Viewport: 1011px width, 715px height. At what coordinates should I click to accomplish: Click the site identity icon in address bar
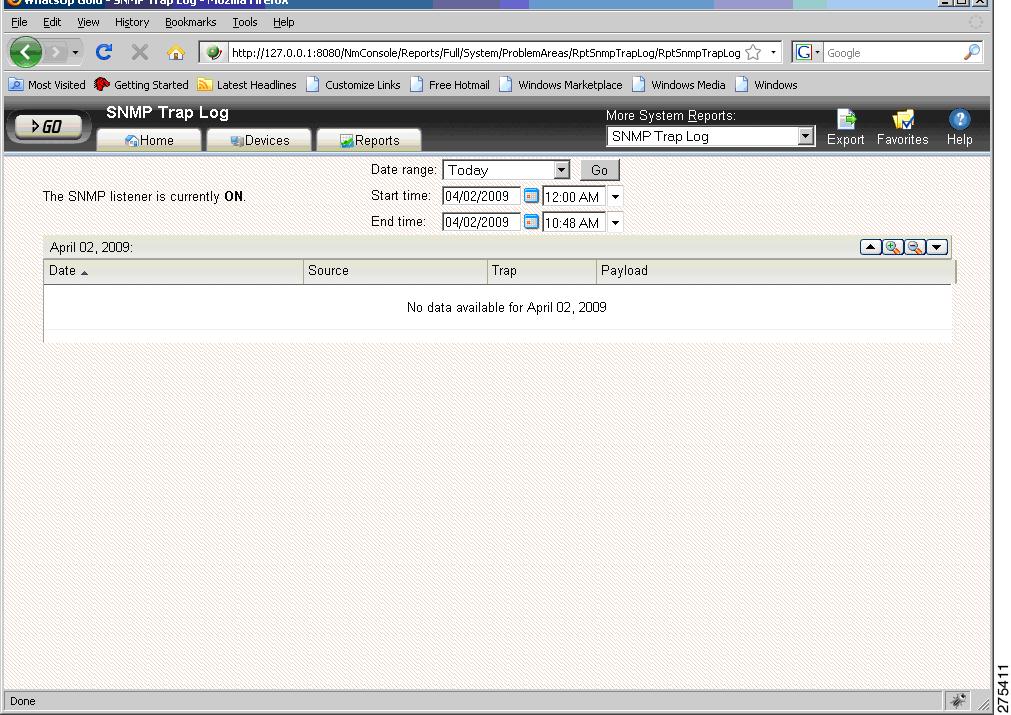click(x=214, y=53)
